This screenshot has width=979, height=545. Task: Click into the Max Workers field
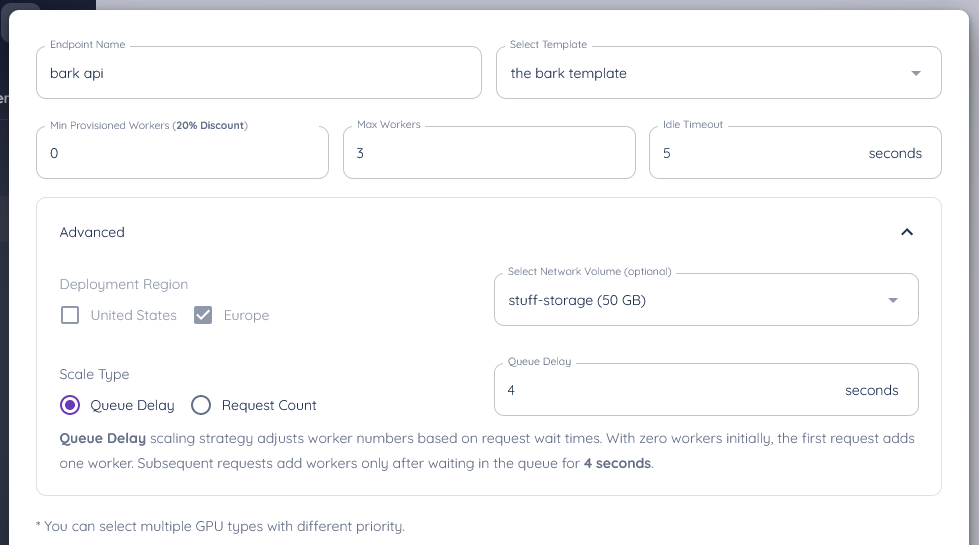click(488, 154)
